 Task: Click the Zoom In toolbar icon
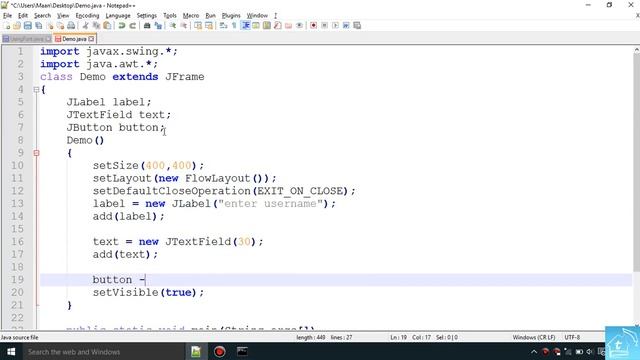(173, 26)
